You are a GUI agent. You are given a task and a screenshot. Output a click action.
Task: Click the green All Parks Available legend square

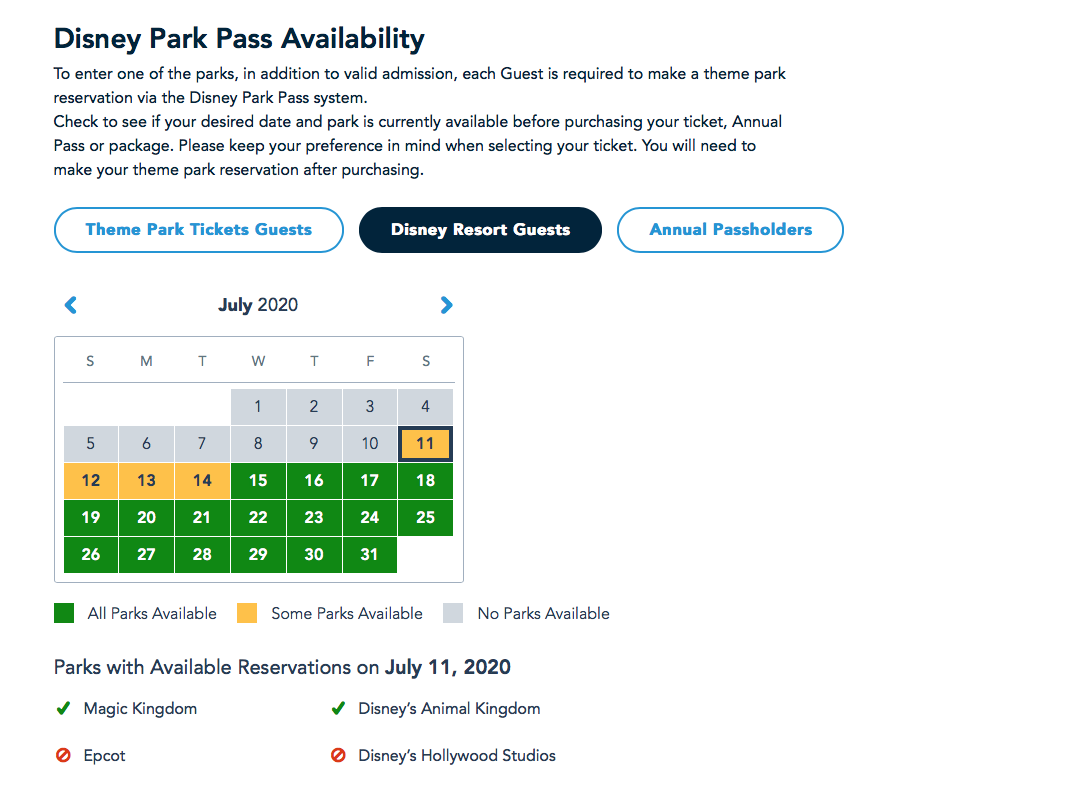63,612
